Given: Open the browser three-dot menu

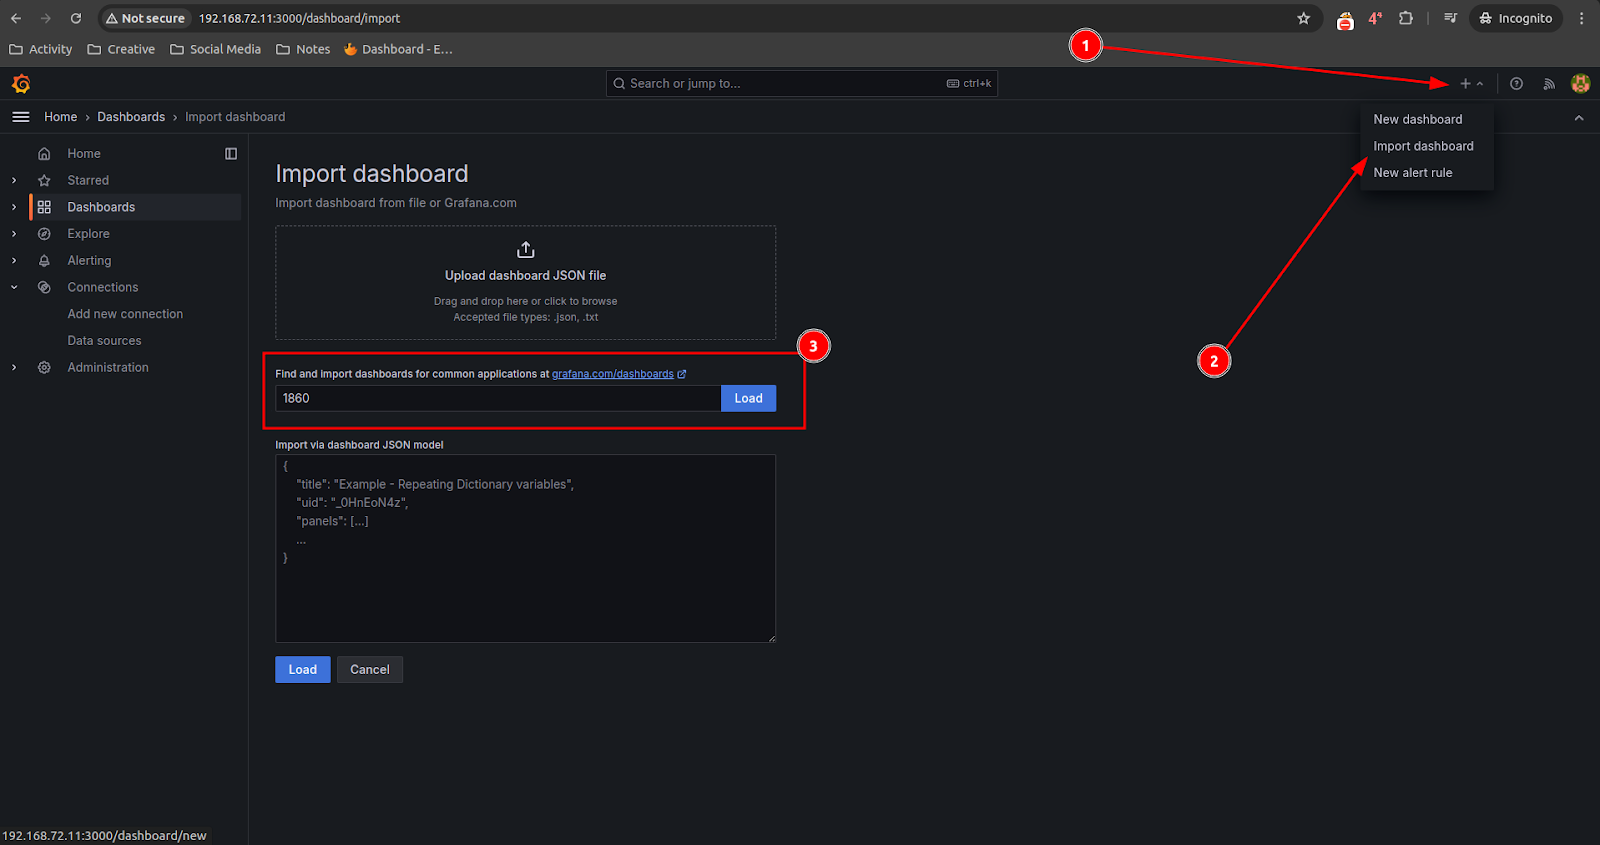Looking at the screenshot, I should point(1581,18).
